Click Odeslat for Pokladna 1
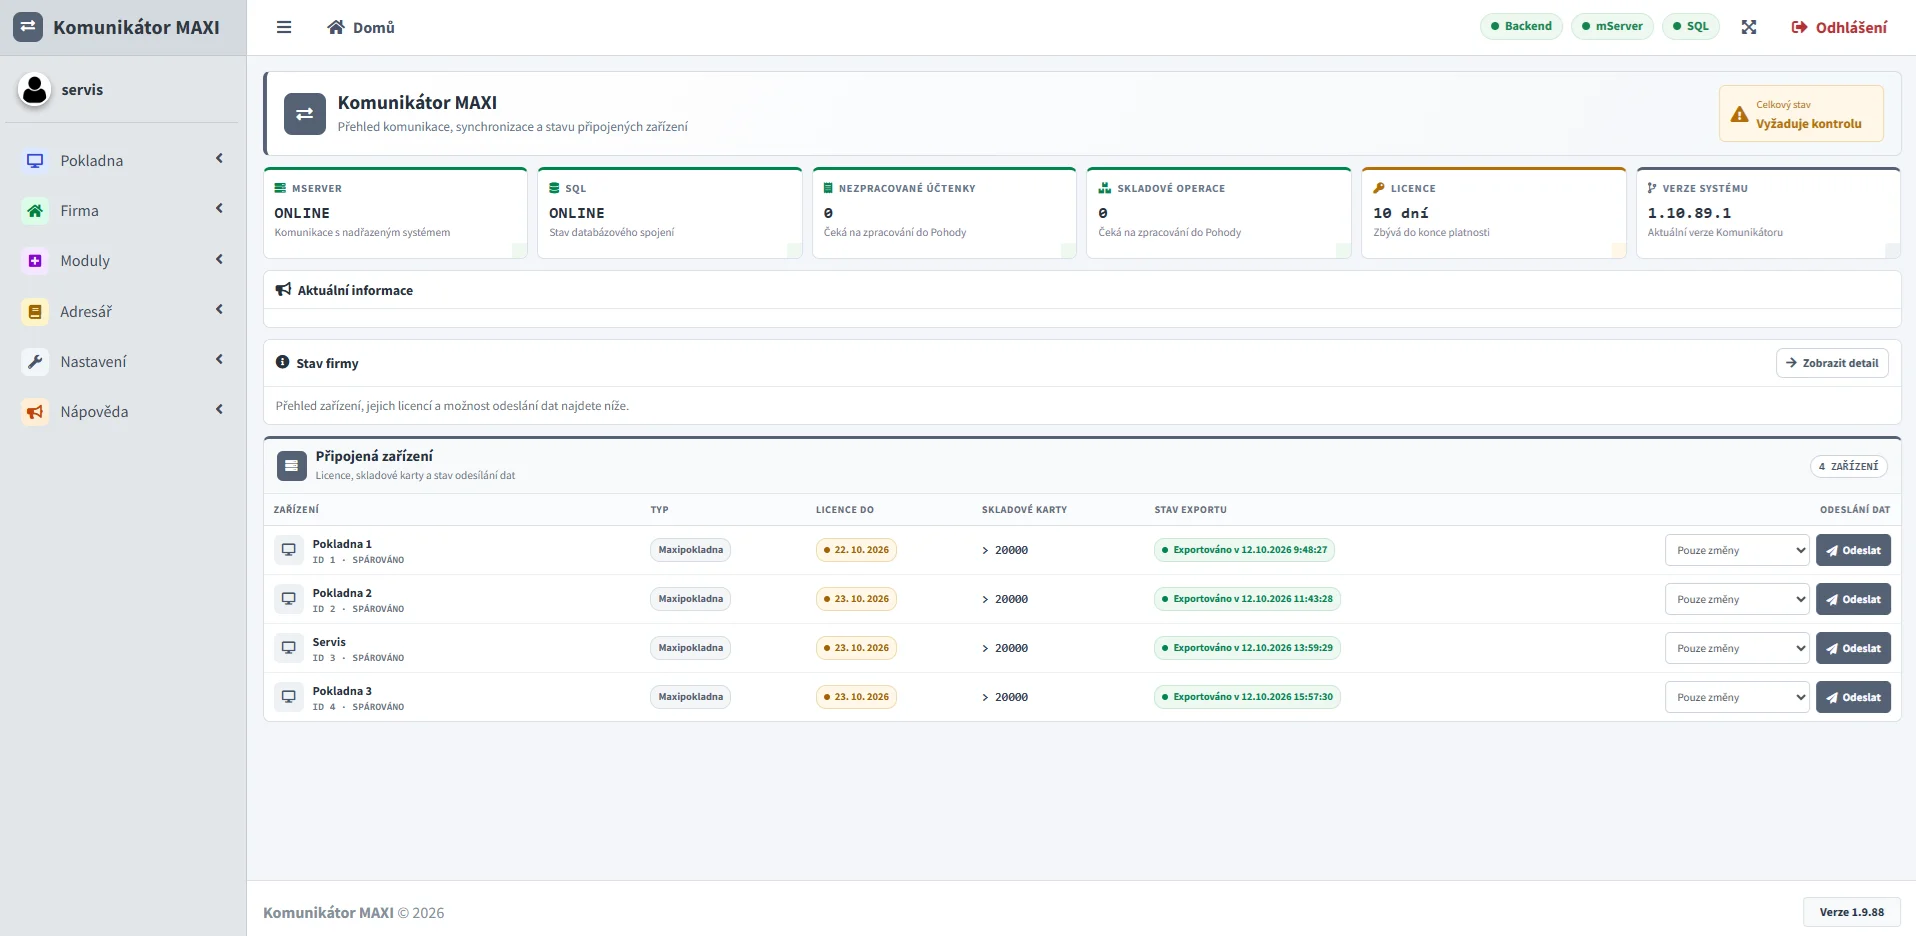The width and height of the screenshot is (1916, 936). pos(1853,550)
